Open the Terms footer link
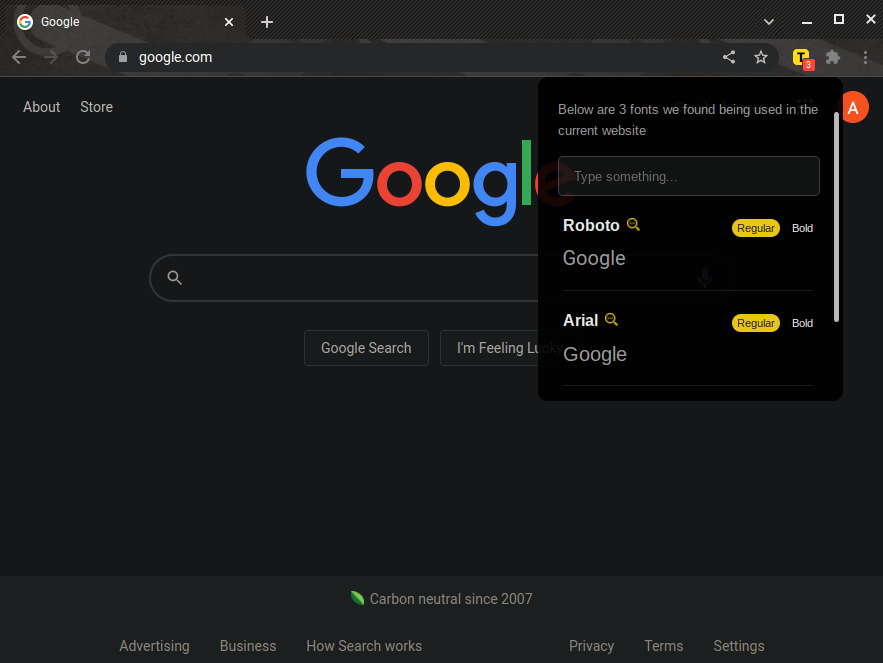883x663 pixels. click(663, 646)
